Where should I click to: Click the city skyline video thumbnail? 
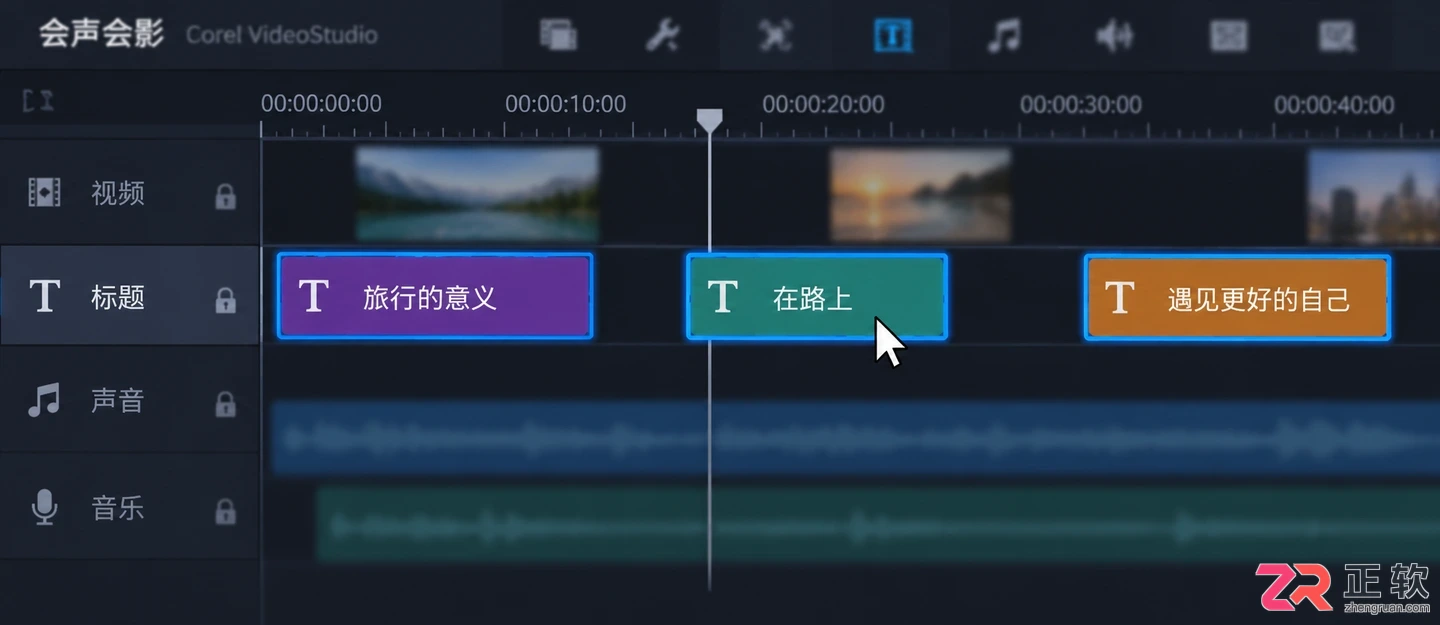[x=1374, y=196]
